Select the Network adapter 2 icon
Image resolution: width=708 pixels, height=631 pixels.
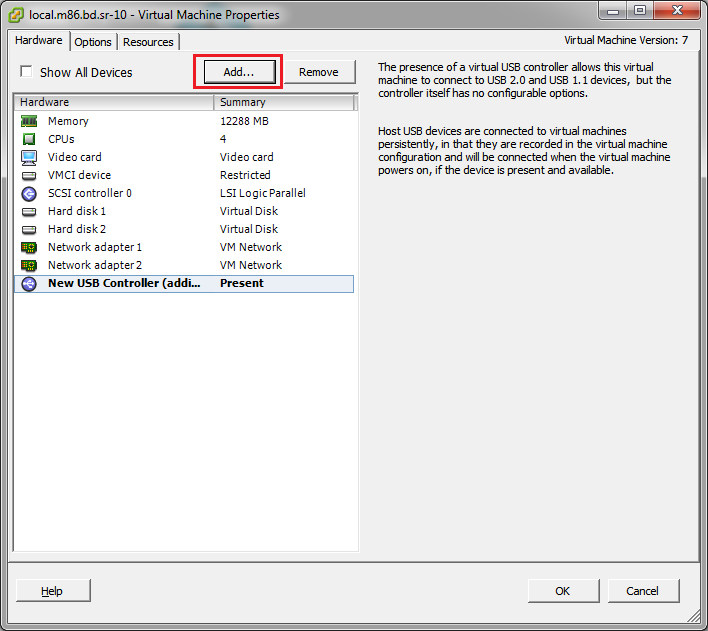click(x=29, y=265)
